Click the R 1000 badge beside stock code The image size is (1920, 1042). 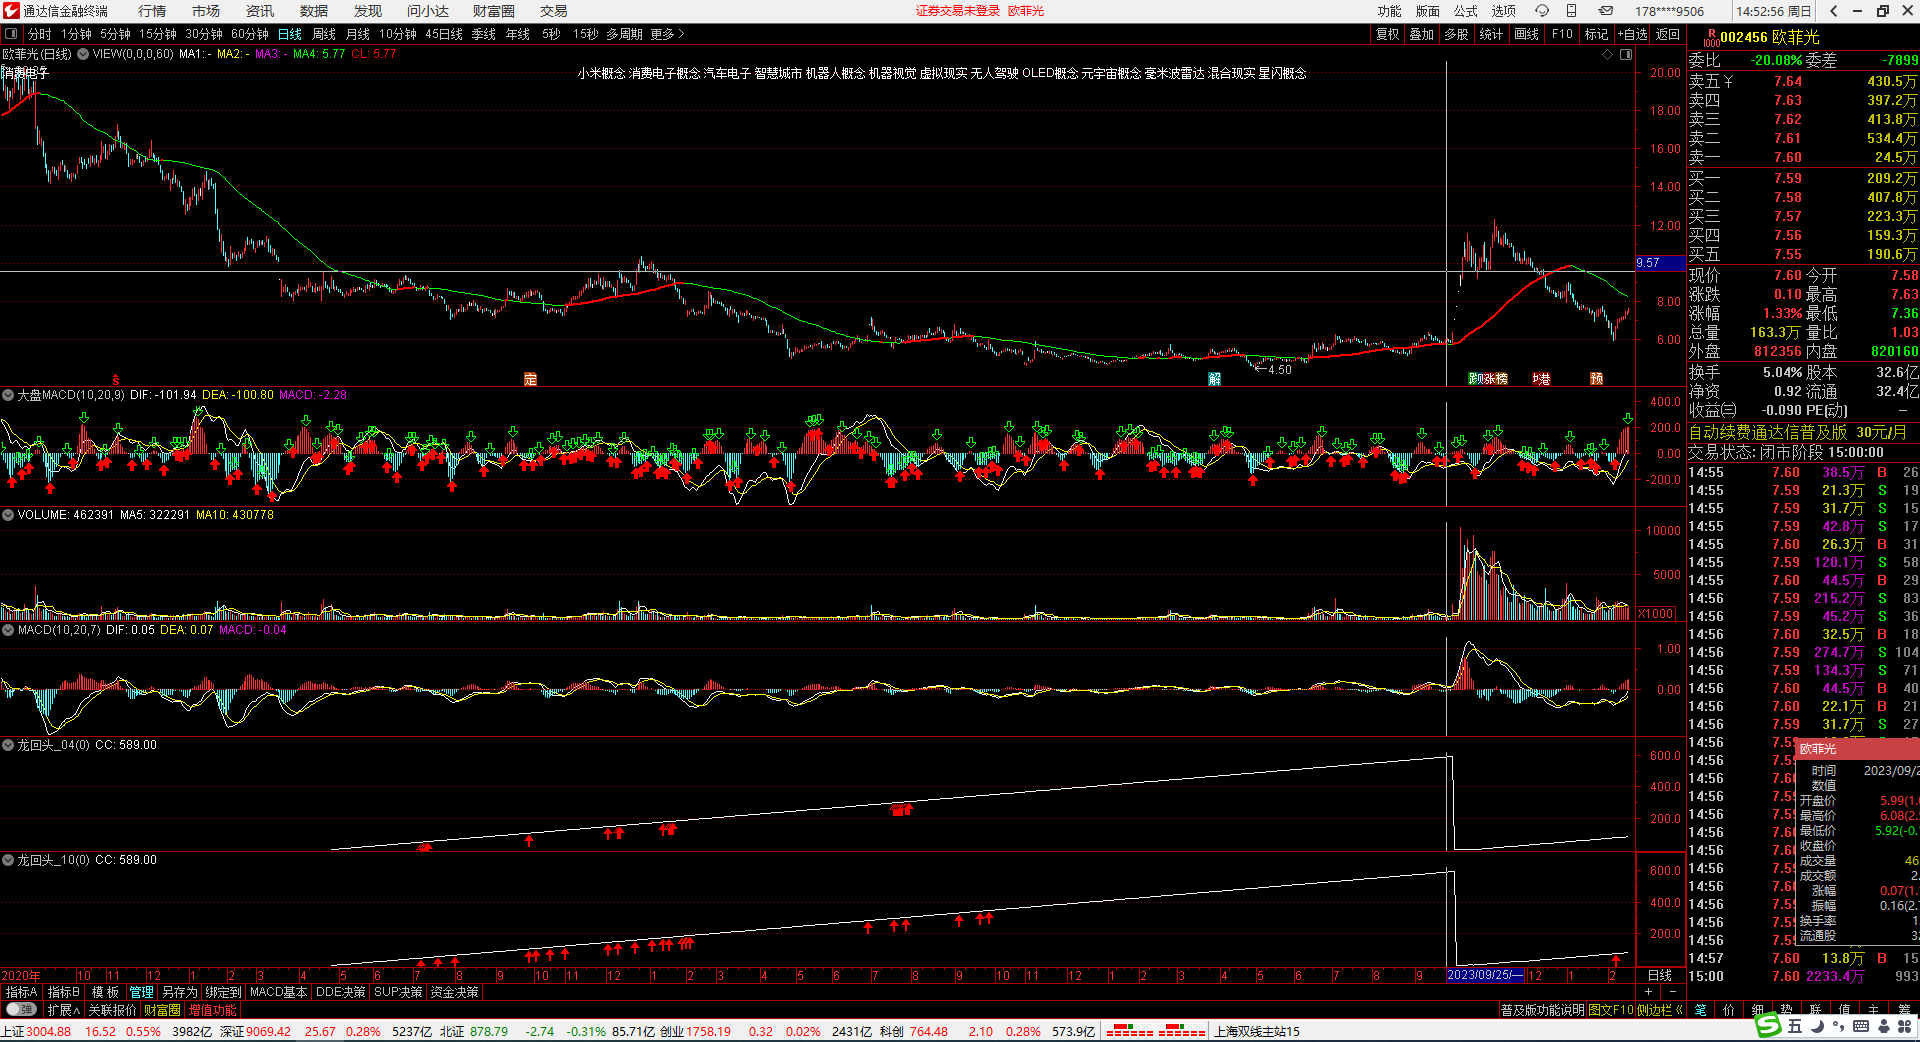[x=1711, y=37]
